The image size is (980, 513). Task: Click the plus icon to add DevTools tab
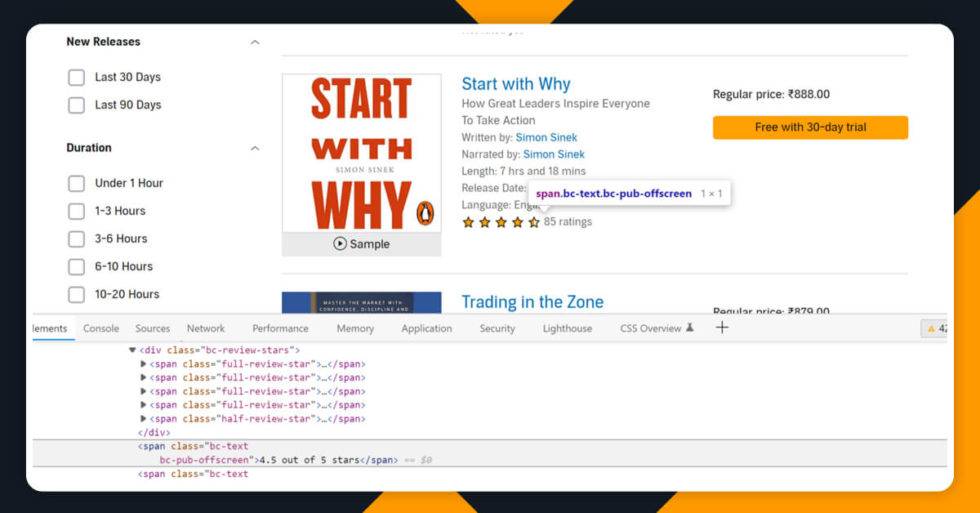[722, 327]
